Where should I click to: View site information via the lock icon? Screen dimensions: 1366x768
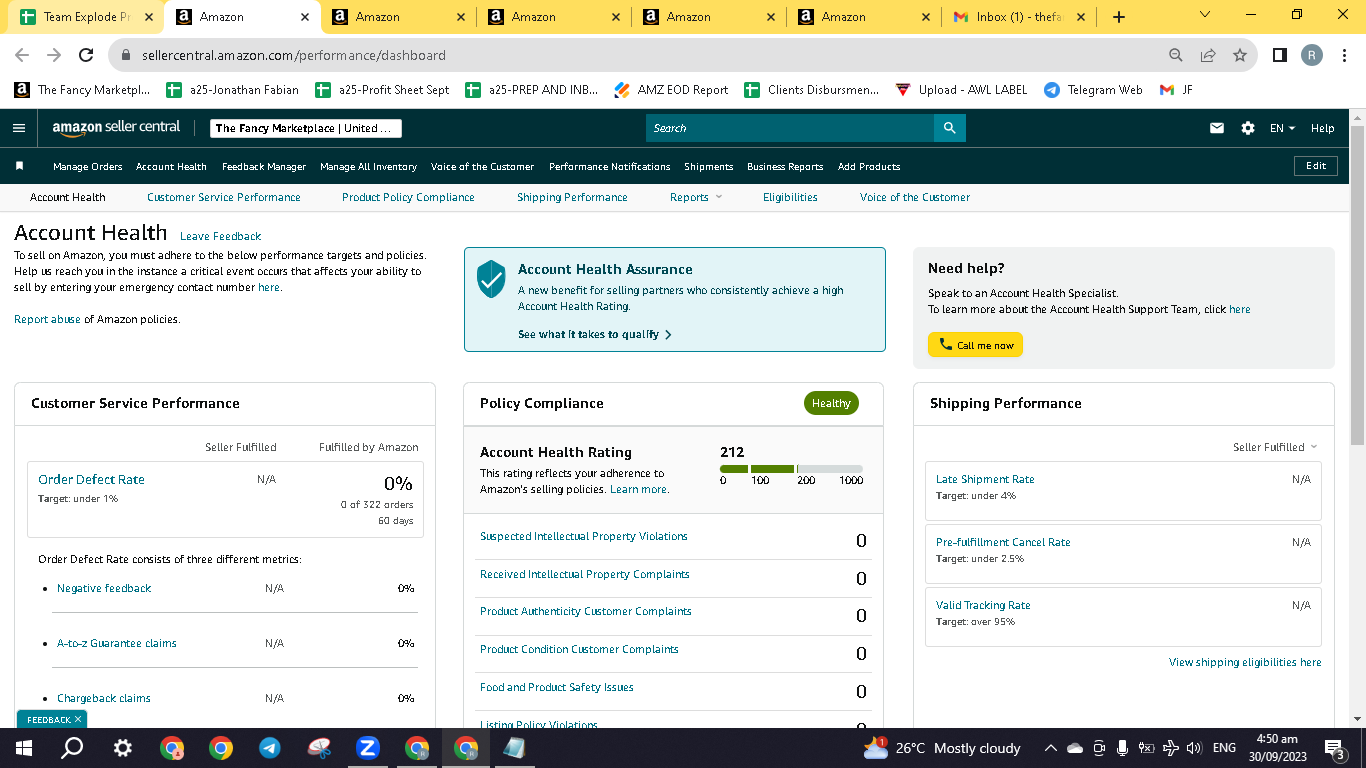click(x=126, y=55)
